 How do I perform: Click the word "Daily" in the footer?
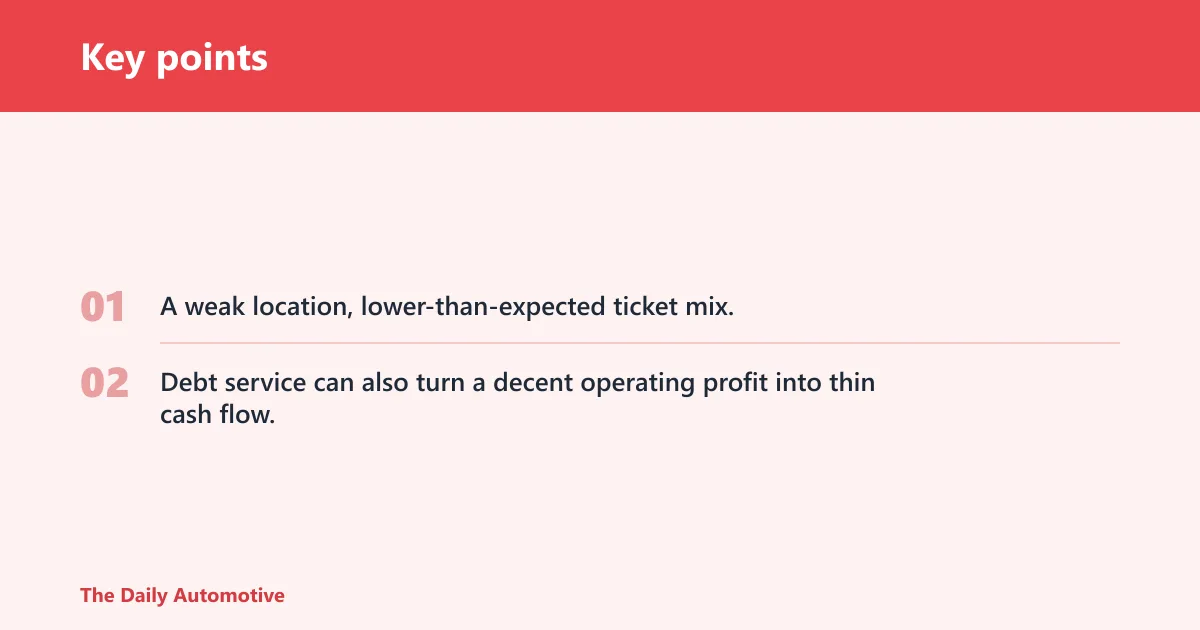click(144, 595)
